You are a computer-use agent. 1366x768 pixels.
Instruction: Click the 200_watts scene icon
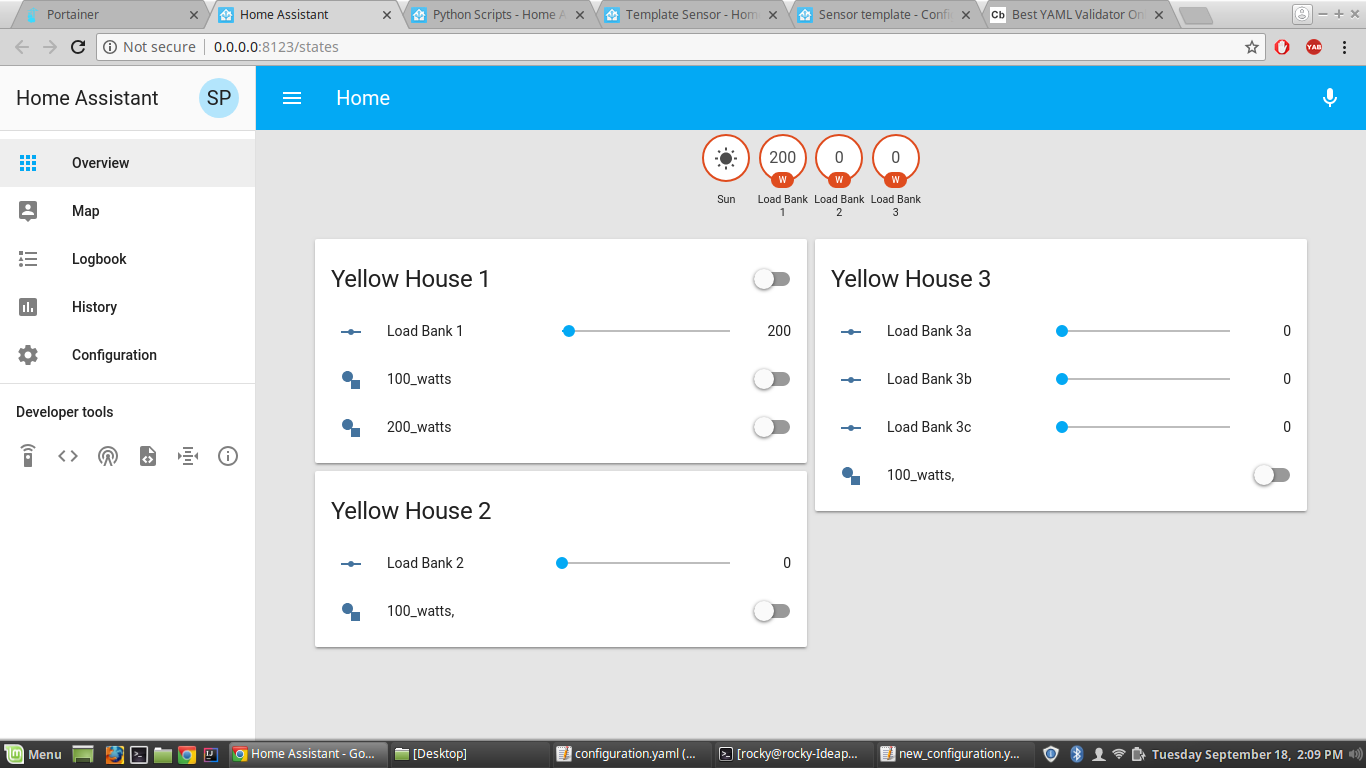click(351, 427)
